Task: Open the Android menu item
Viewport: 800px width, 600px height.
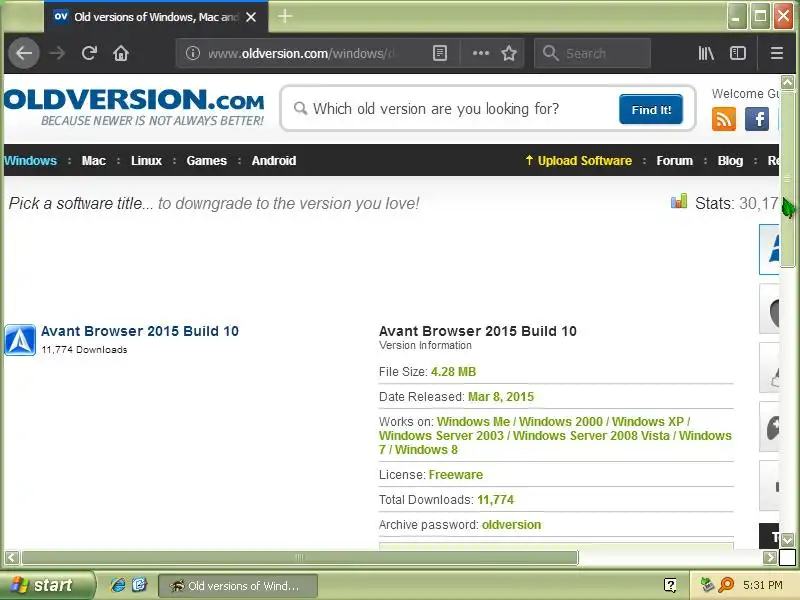Action: pyautogui.click(x=274, y=161)
